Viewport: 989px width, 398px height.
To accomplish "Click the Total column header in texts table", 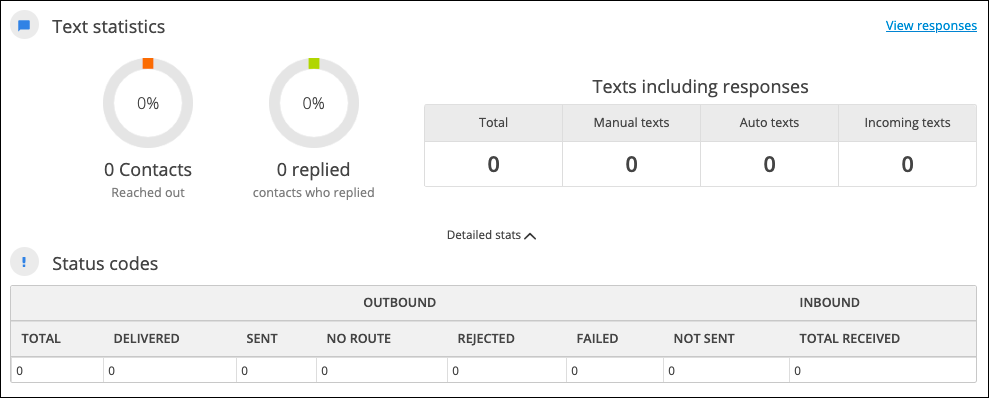I will coord(493,123).
